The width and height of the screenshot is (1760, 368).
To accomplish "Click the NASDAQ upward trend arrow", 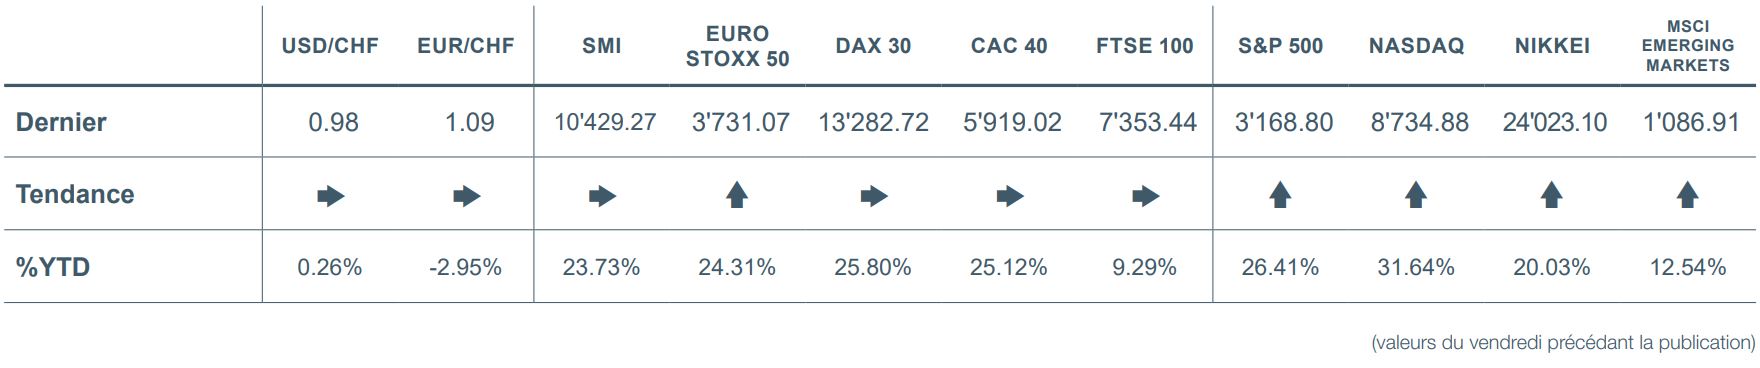I will click(1416, 195).
